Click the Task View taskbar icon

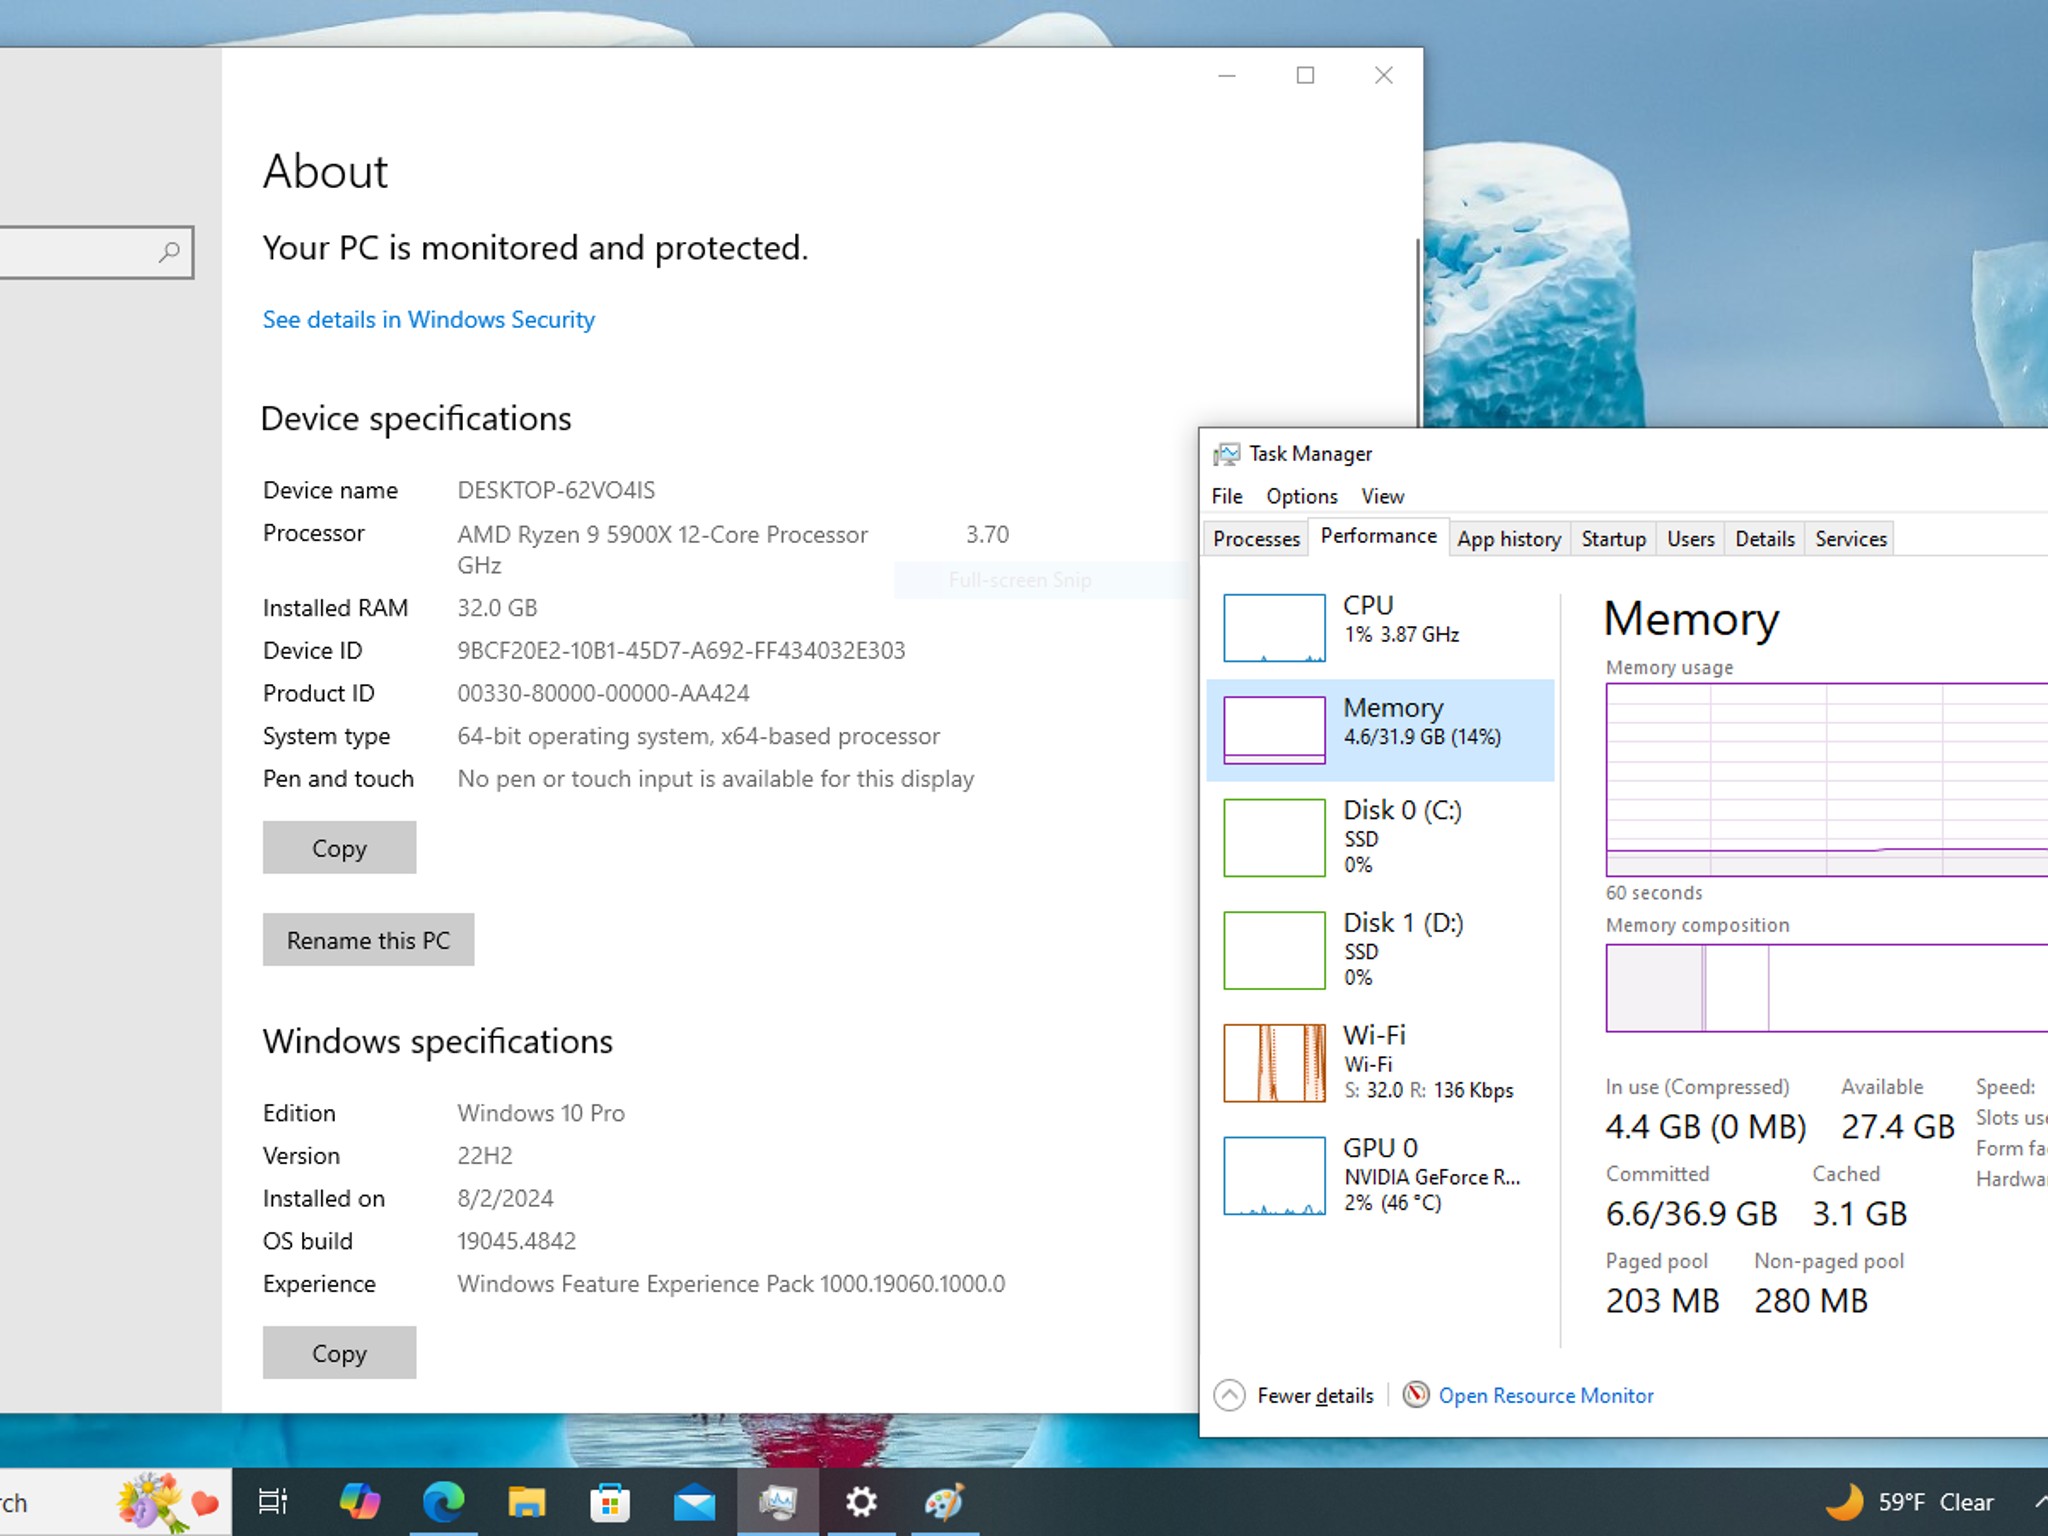274,1502
